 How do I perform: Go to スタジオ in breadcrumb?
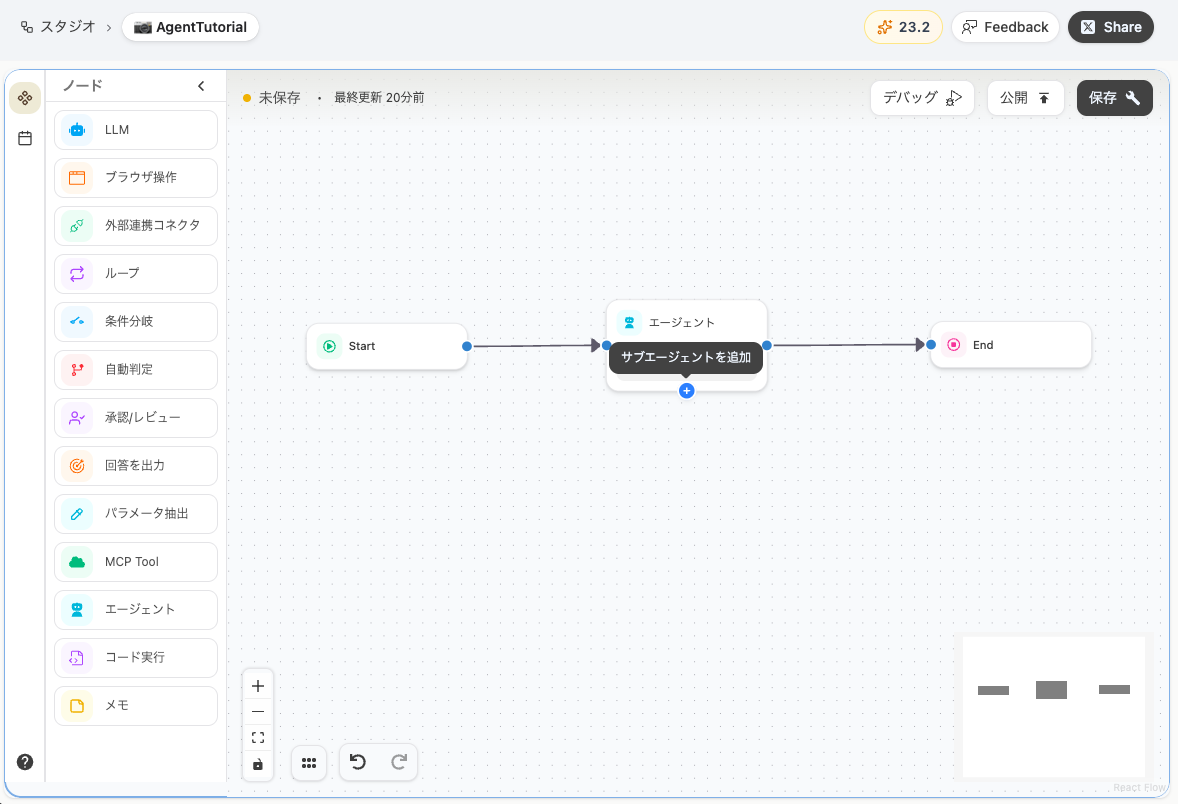click(x=58, y=27)
